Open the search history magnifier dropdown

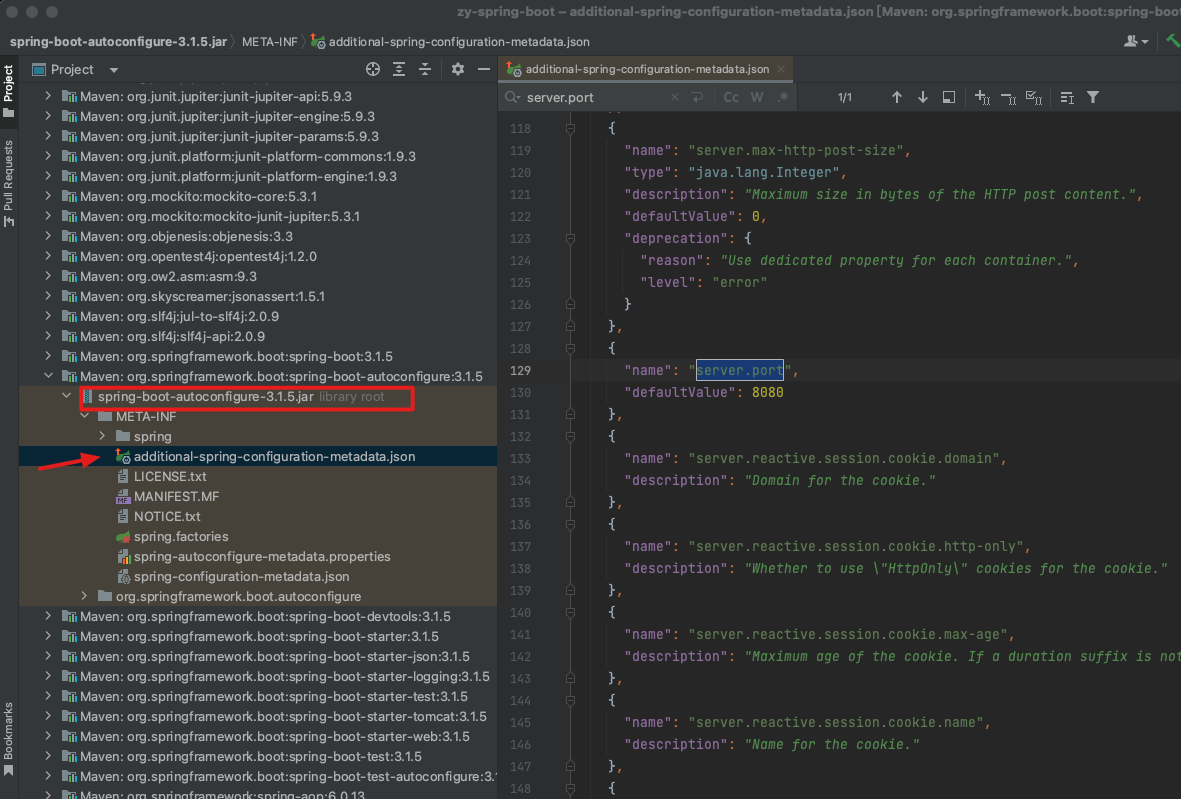tap(513, 97)
